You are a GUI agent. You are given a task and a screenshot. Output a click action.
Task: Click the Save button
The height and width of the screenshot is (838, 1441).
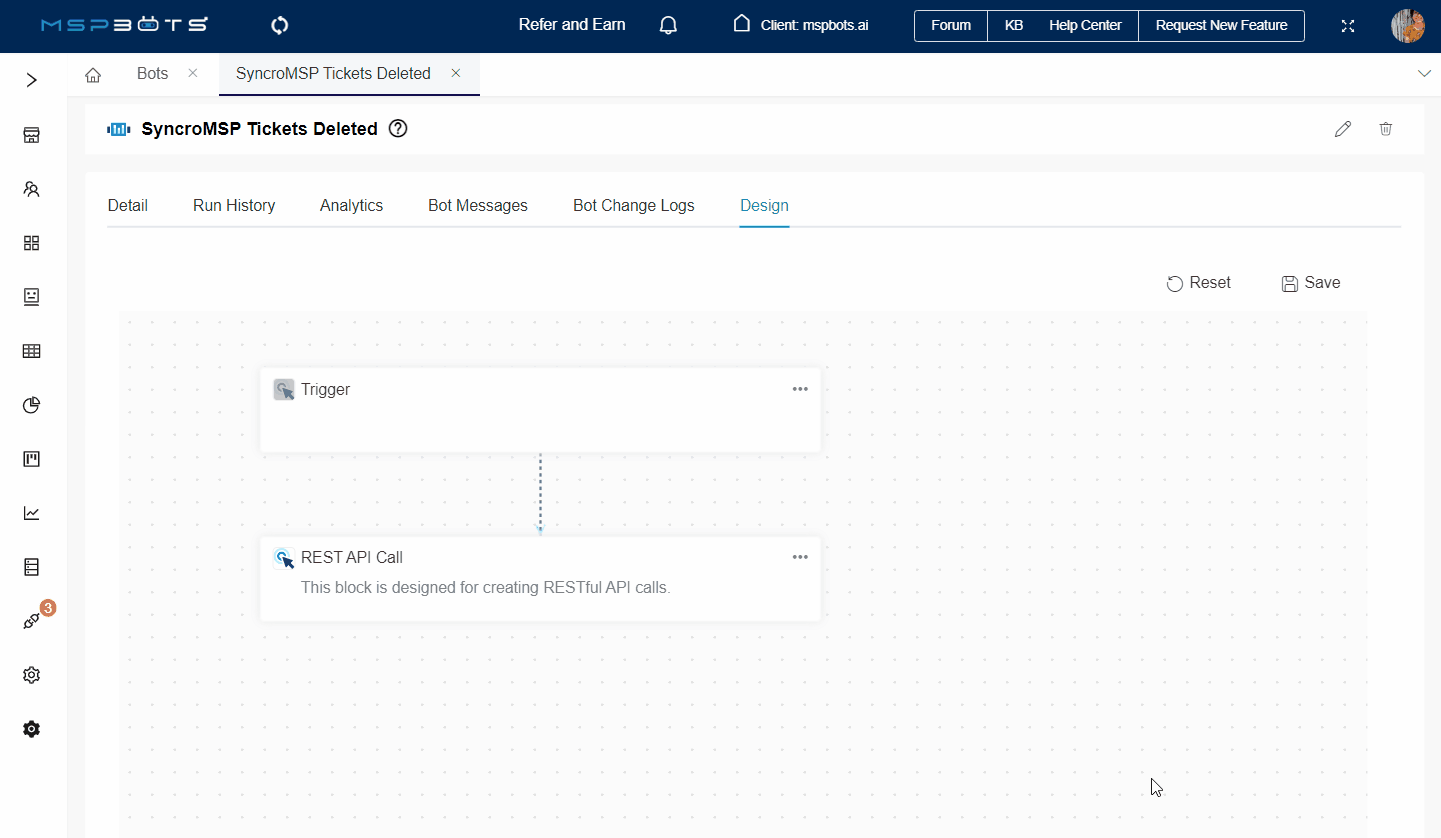pyautogui.click(x=1310, y=283)
